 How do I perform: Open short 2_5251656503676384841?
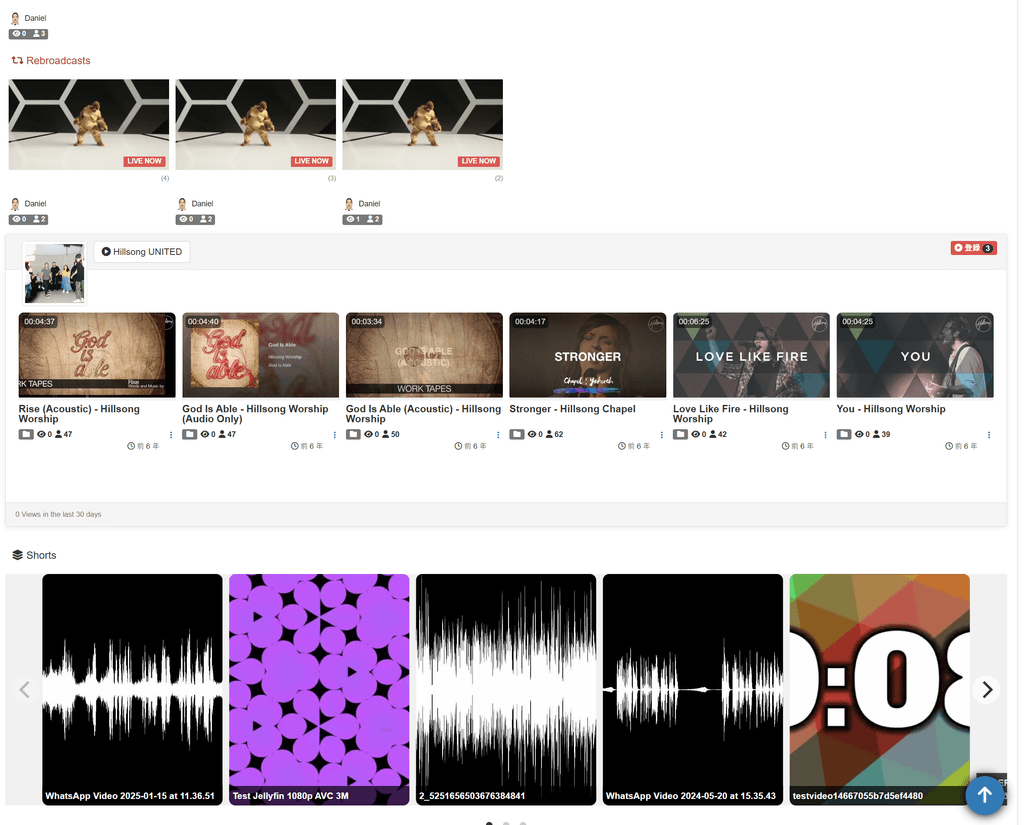tap(506, 690)
